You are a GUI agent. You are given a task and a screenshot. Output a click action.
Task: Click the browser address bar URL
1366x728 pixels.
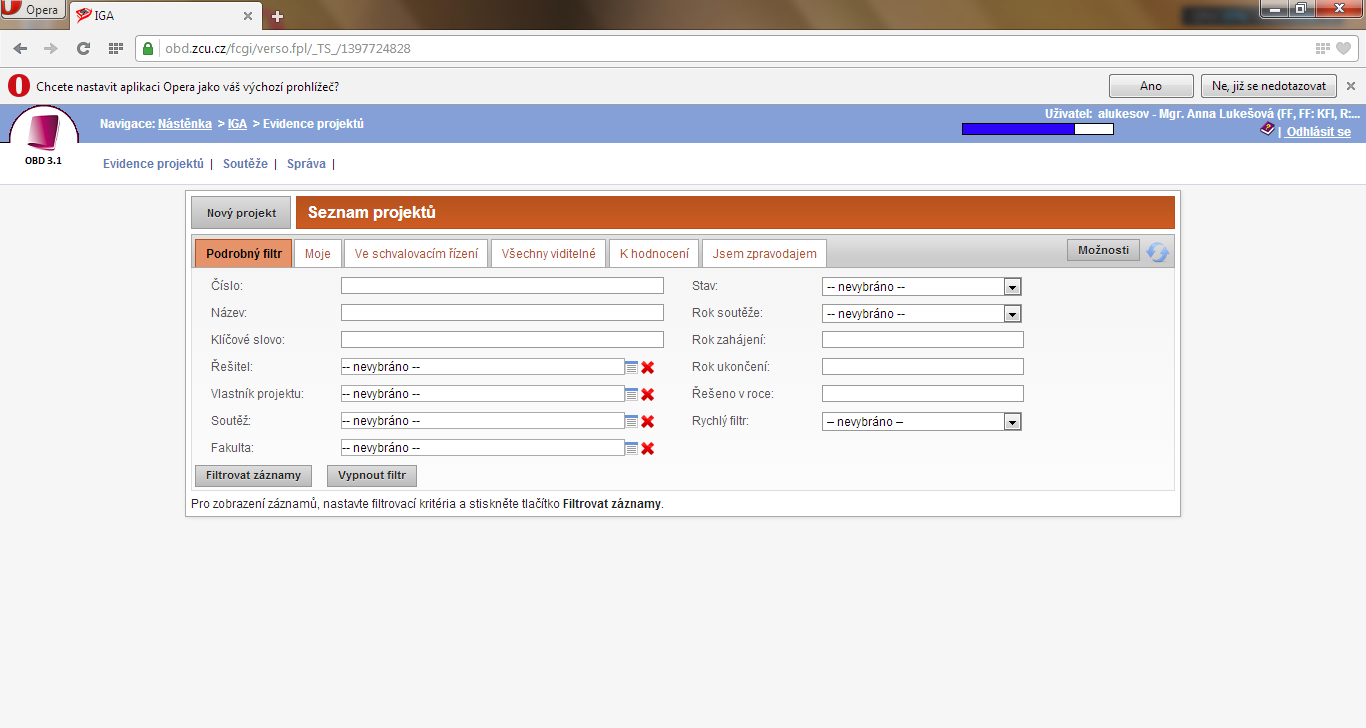(287, 48)
